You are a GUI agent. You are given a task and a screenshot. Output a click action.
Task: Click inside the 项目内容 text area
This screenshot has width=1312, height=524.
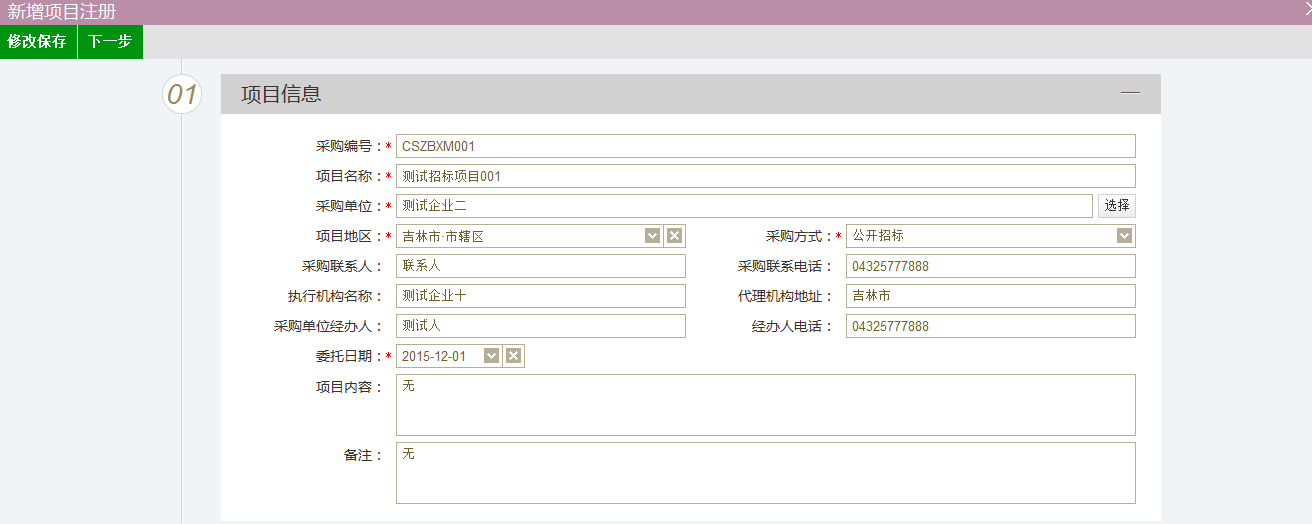[x=765, y=405]
